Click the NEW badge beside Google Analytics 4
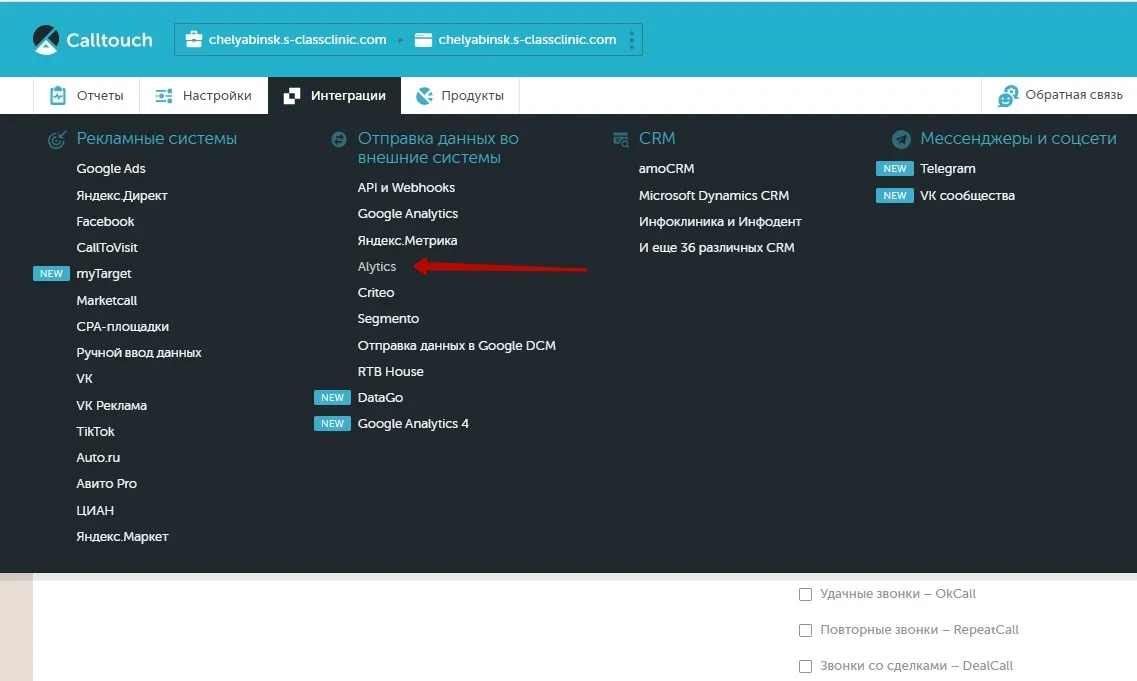This screenshot has height=681, width=1137. point(332,424)
